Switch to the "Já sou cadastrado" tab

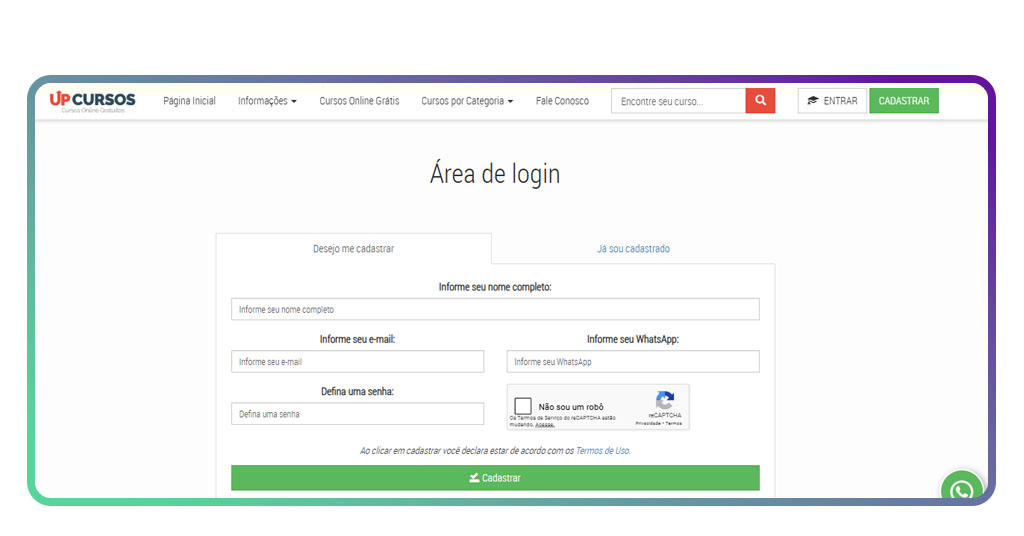point(633,249)
